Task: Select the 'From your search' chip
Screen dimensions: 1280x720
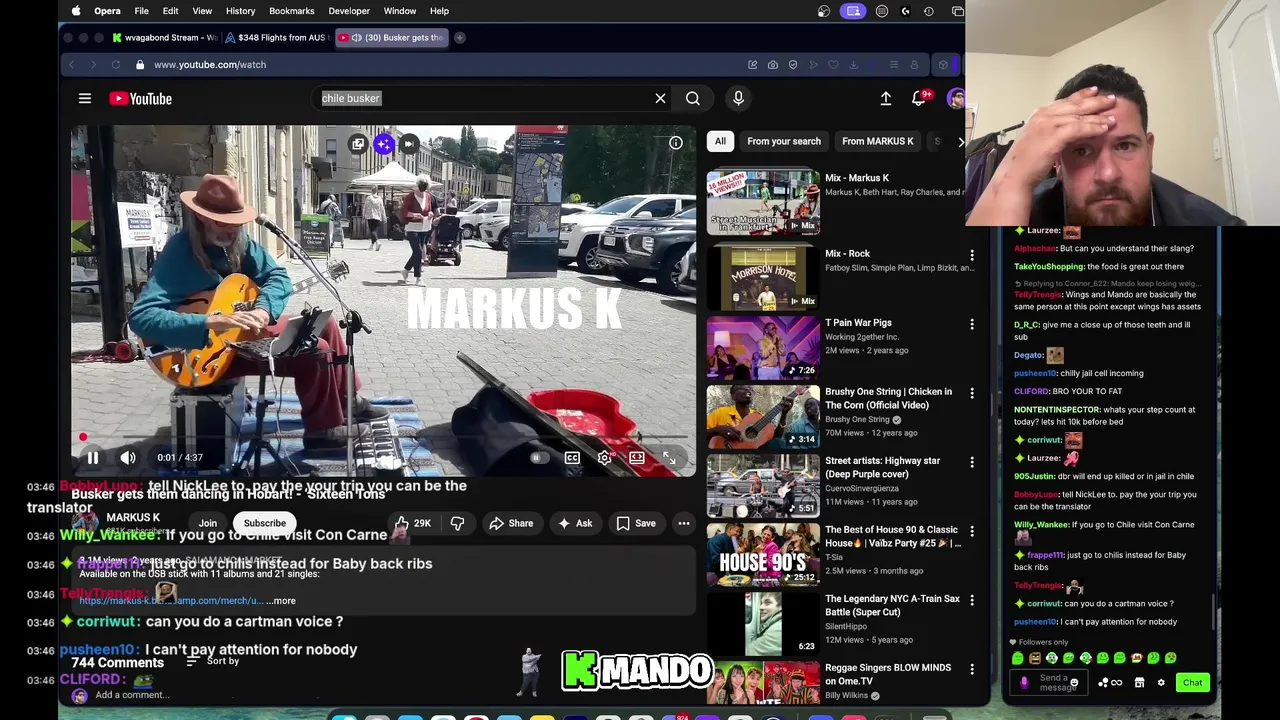Action: pos(784,141)
